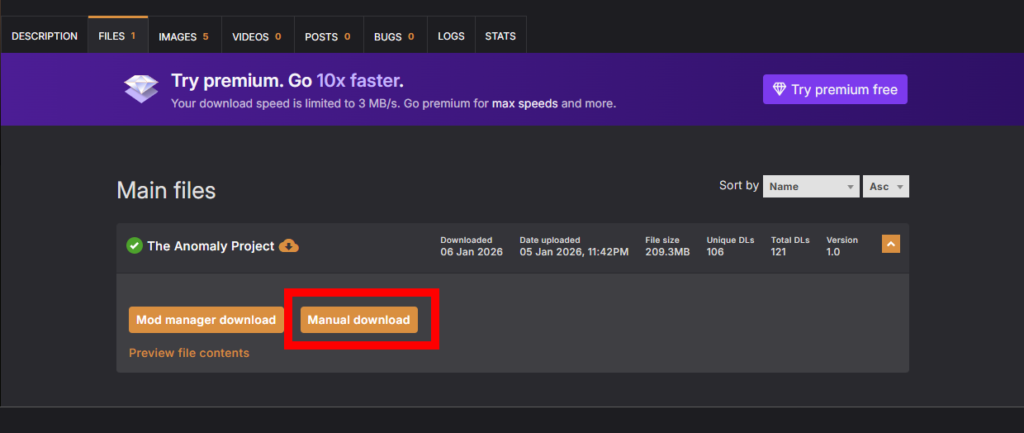Click the premium diamond icon in banner
Viewport: 1024px width, 433px height.
coord(141,90)
